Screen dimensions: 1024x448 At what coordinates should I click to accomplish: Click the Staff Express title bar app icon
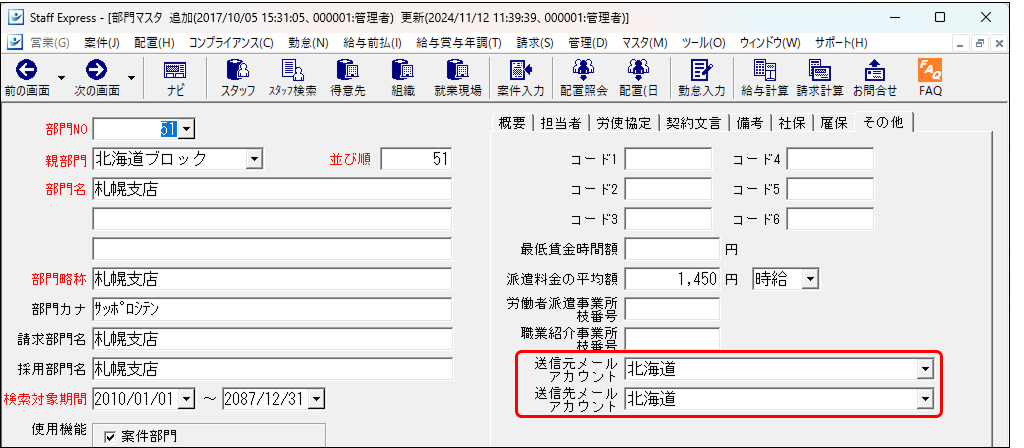17,17
